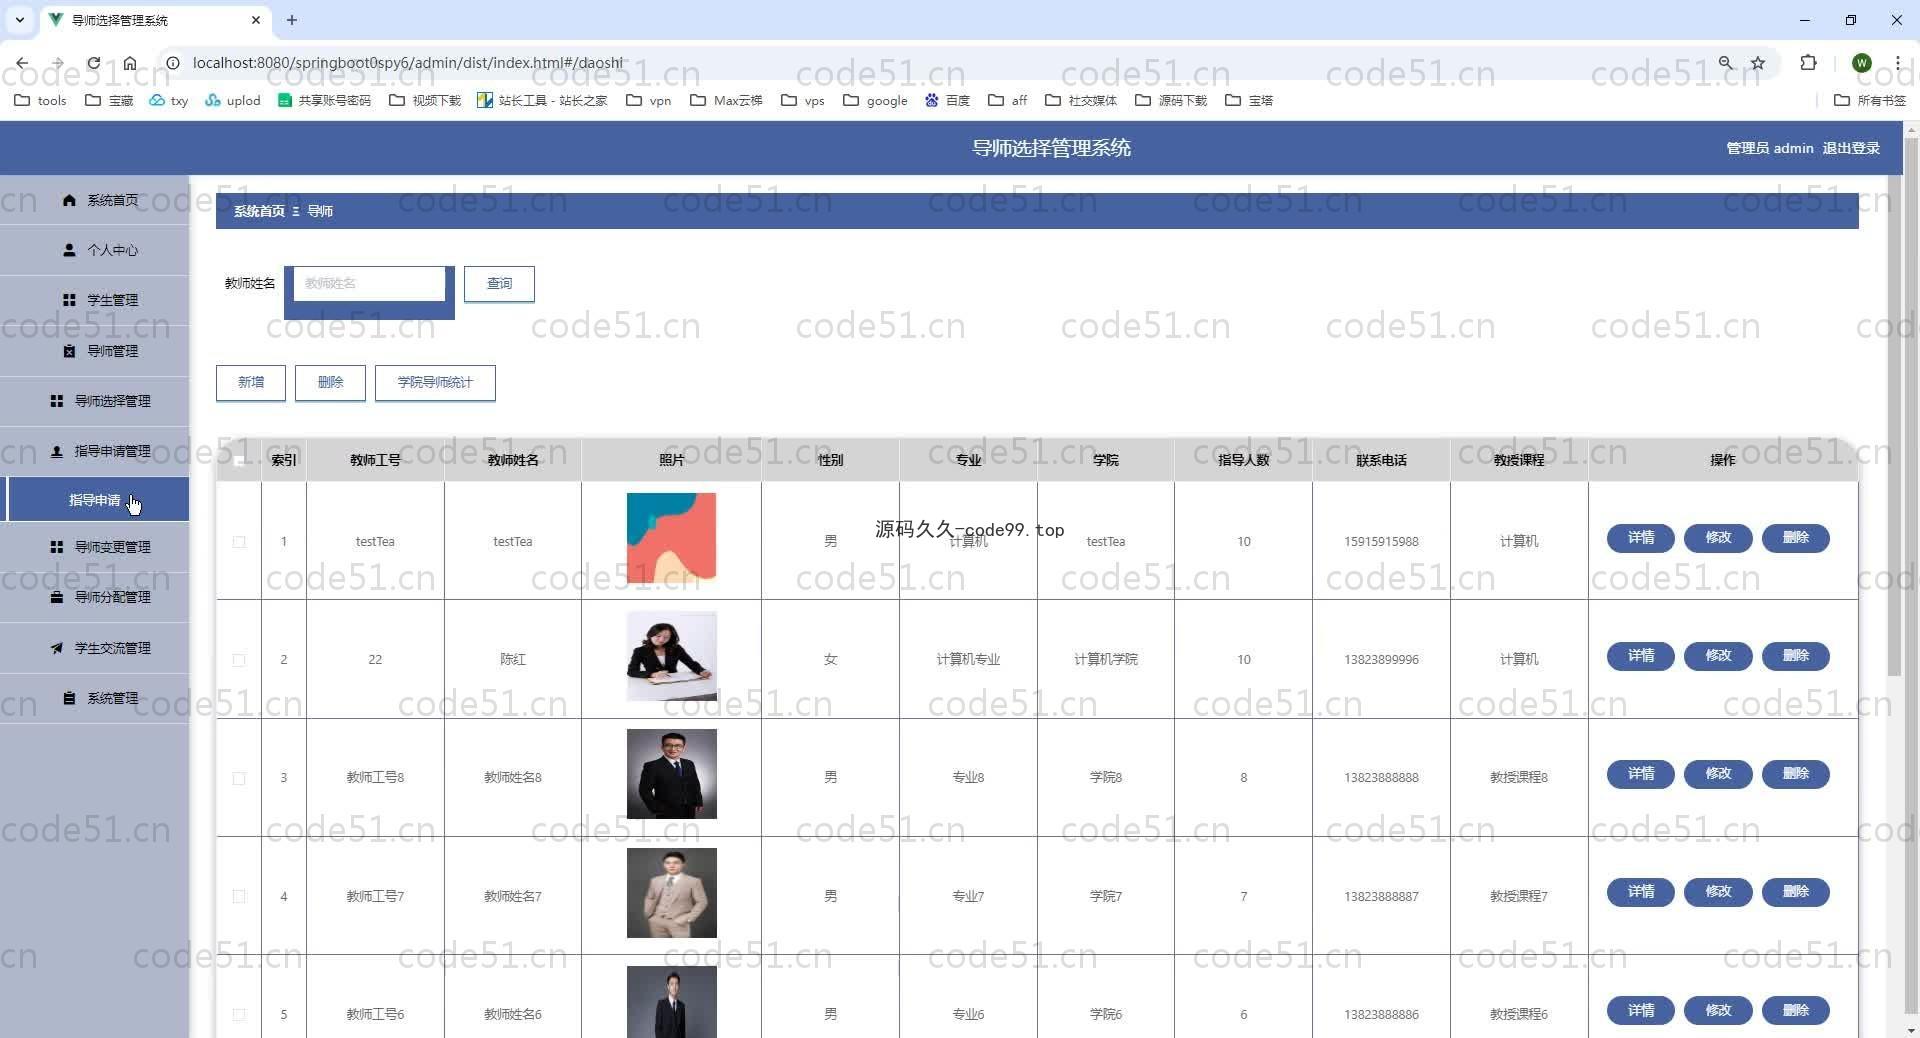
Task: Check the checkbox for row 教师姓名8
Action: tap(239, 778)
